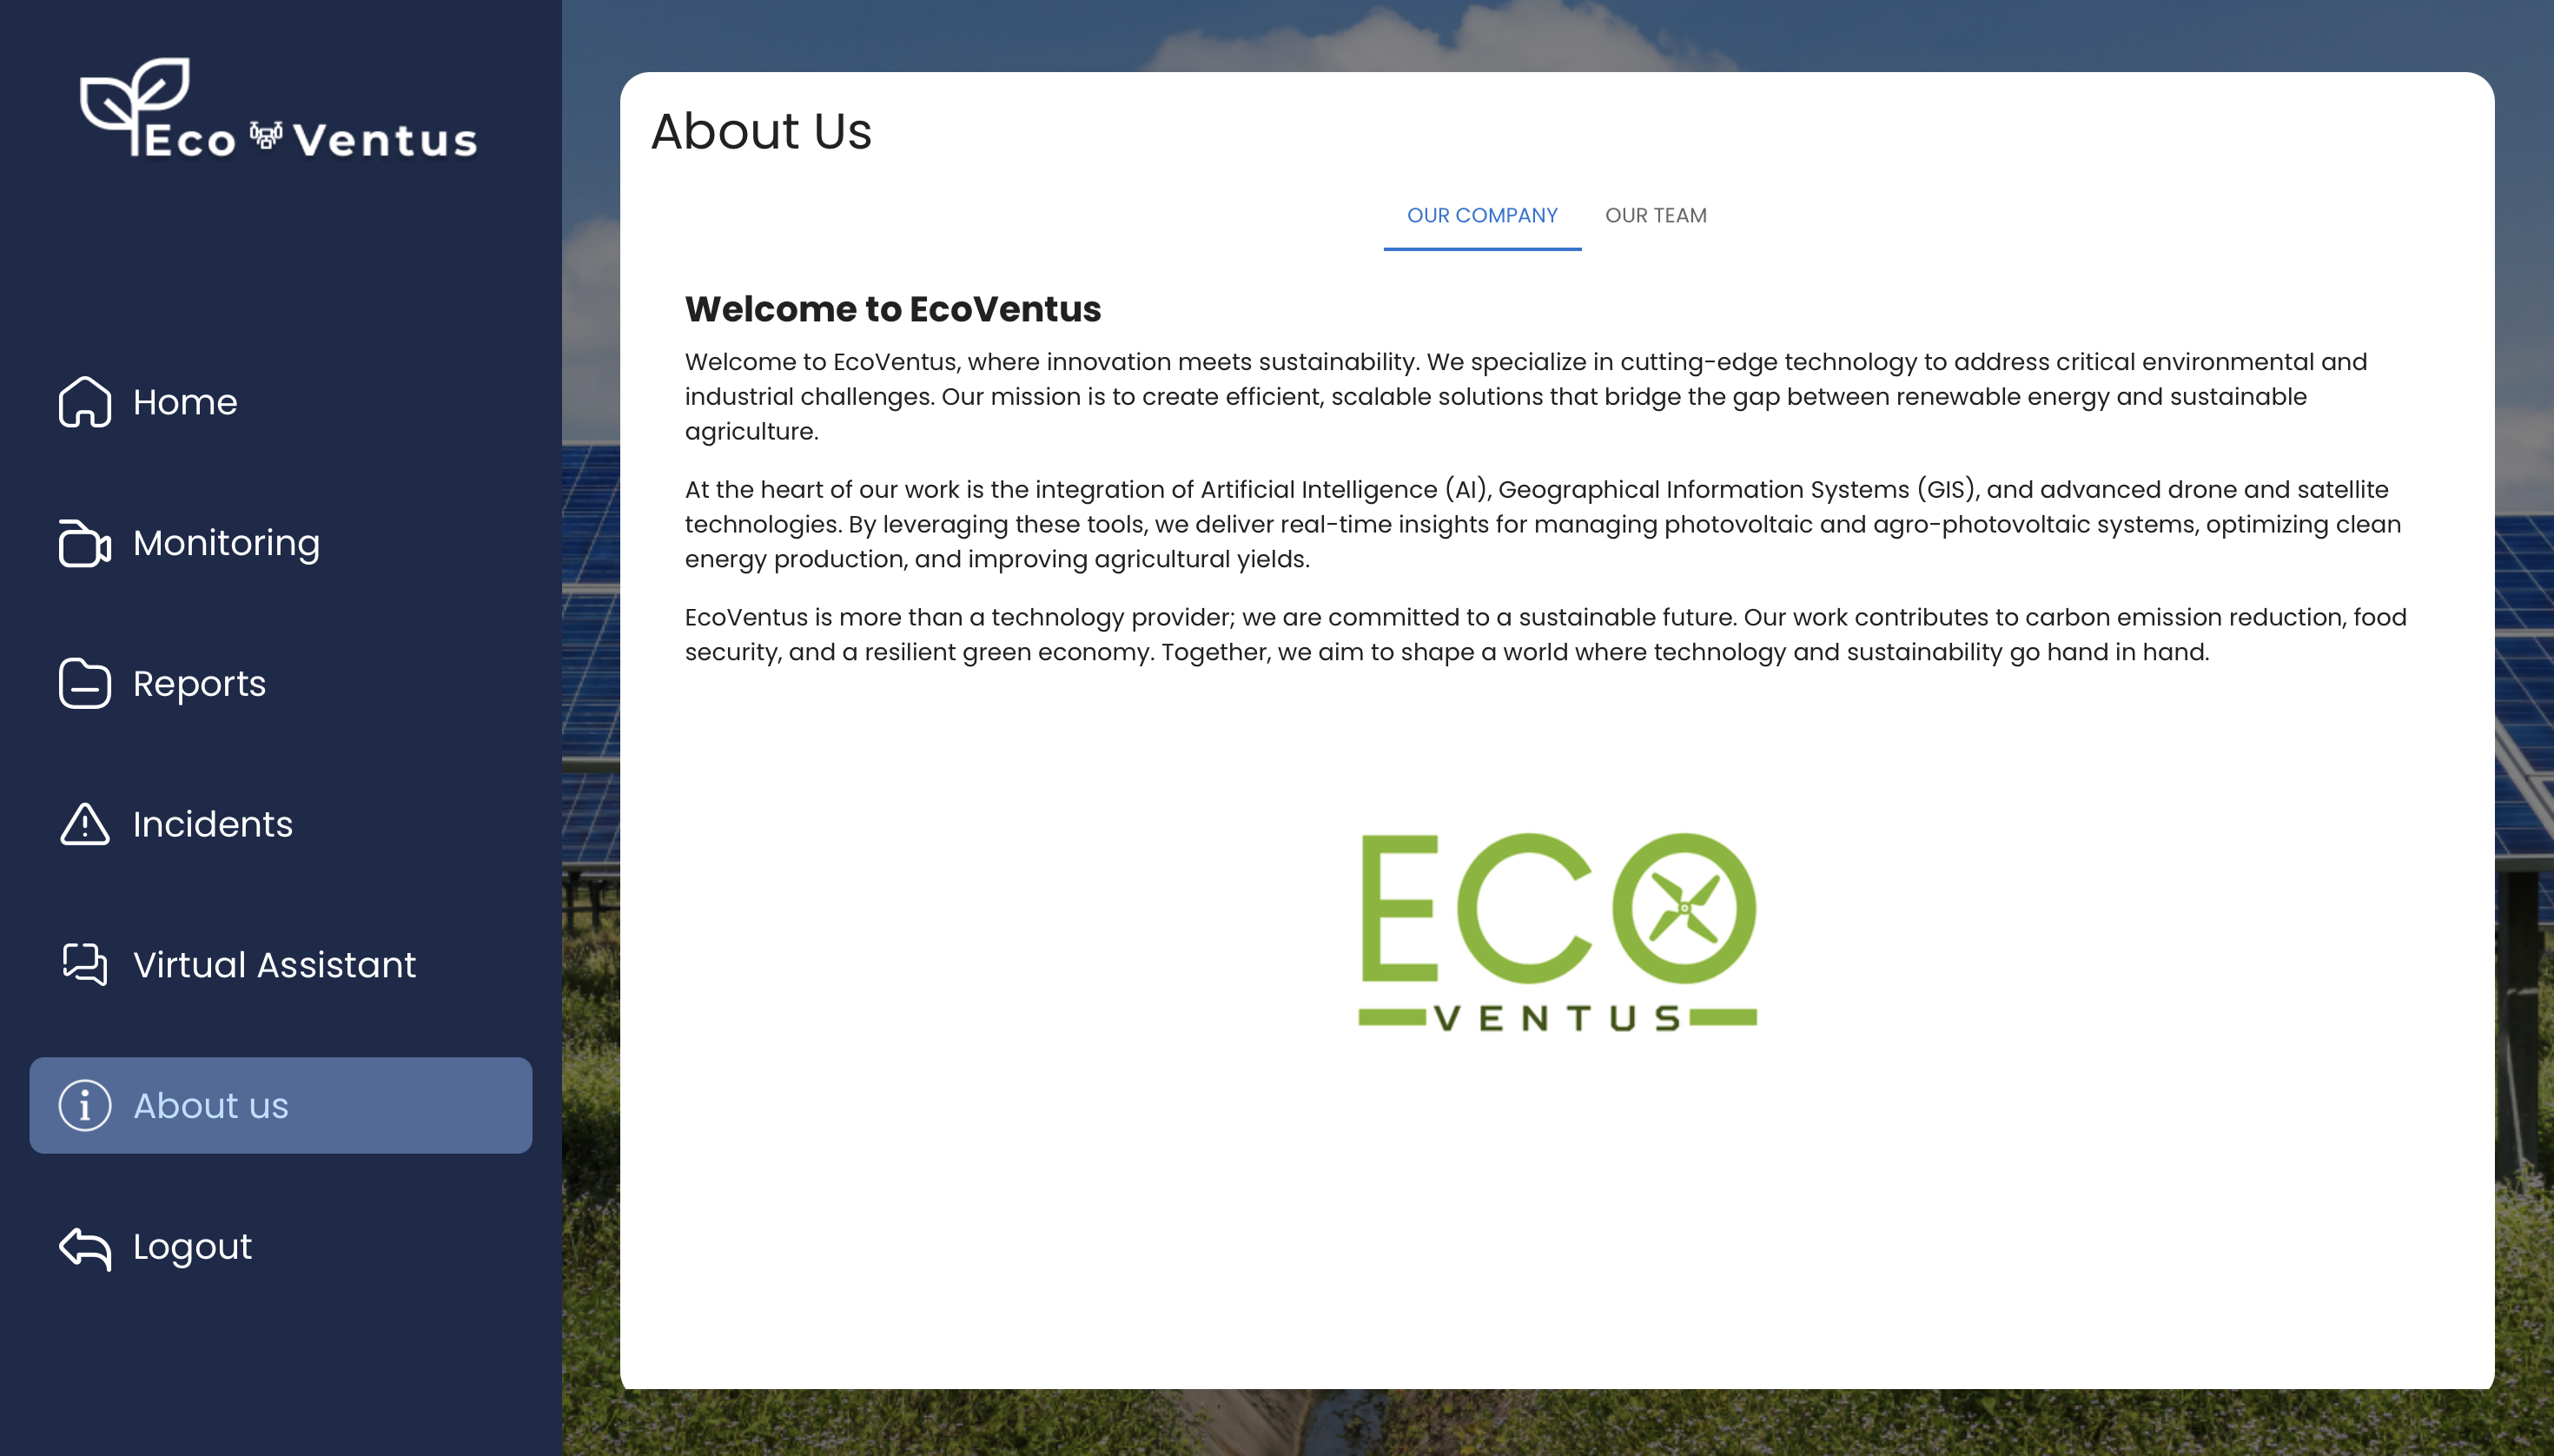The width and height of the screenshot is (2554, 1456).
Task: Log out of EcoVentus
Action: (190, 1246)
